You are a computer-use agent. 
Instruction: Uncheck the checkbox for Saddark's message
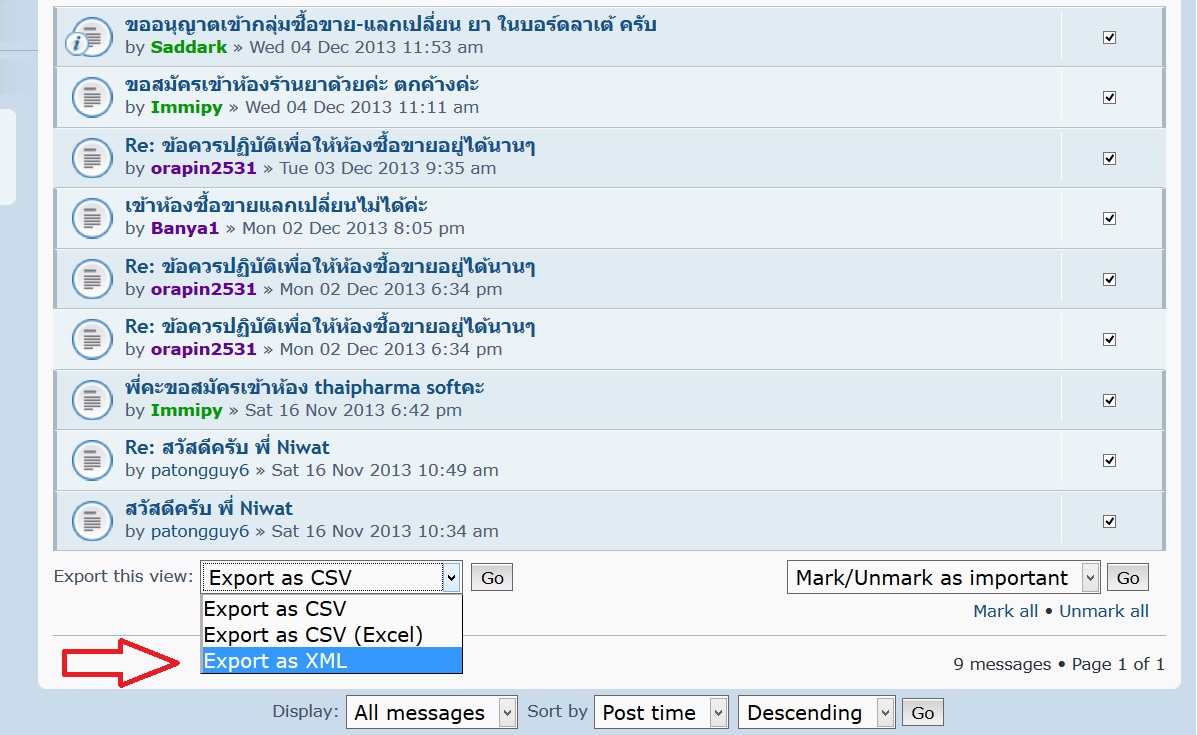click(x=1109, y=37)
